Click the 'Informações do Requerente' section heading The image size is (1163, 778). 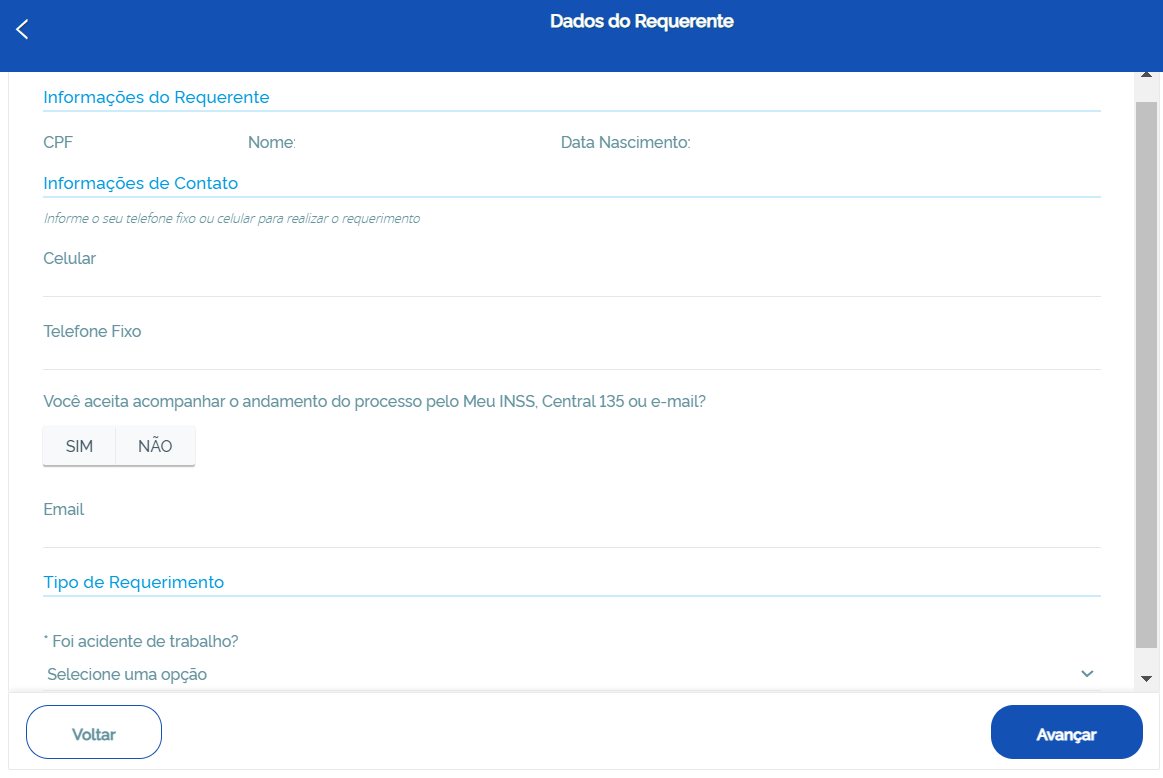click(156, 97)
